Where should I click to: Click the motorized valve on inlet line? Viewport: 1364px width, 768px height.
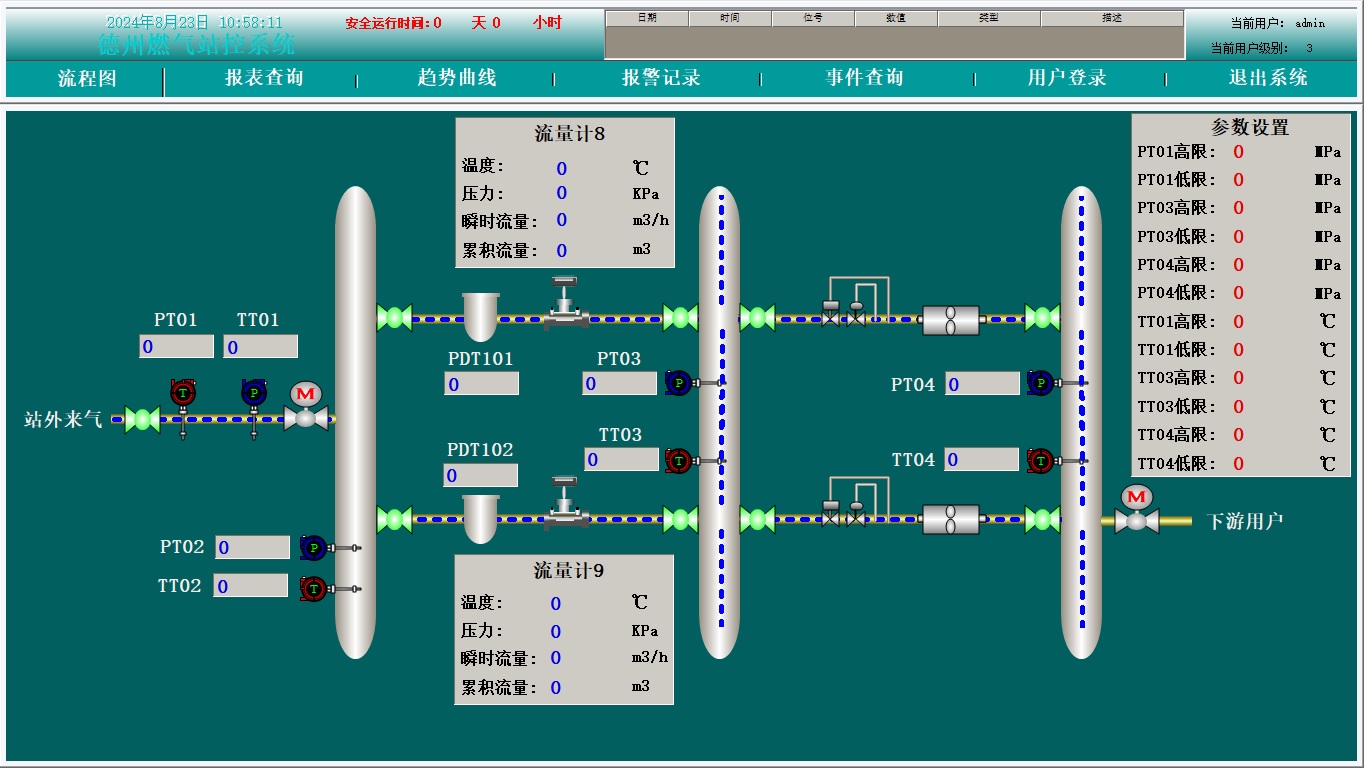306,407
